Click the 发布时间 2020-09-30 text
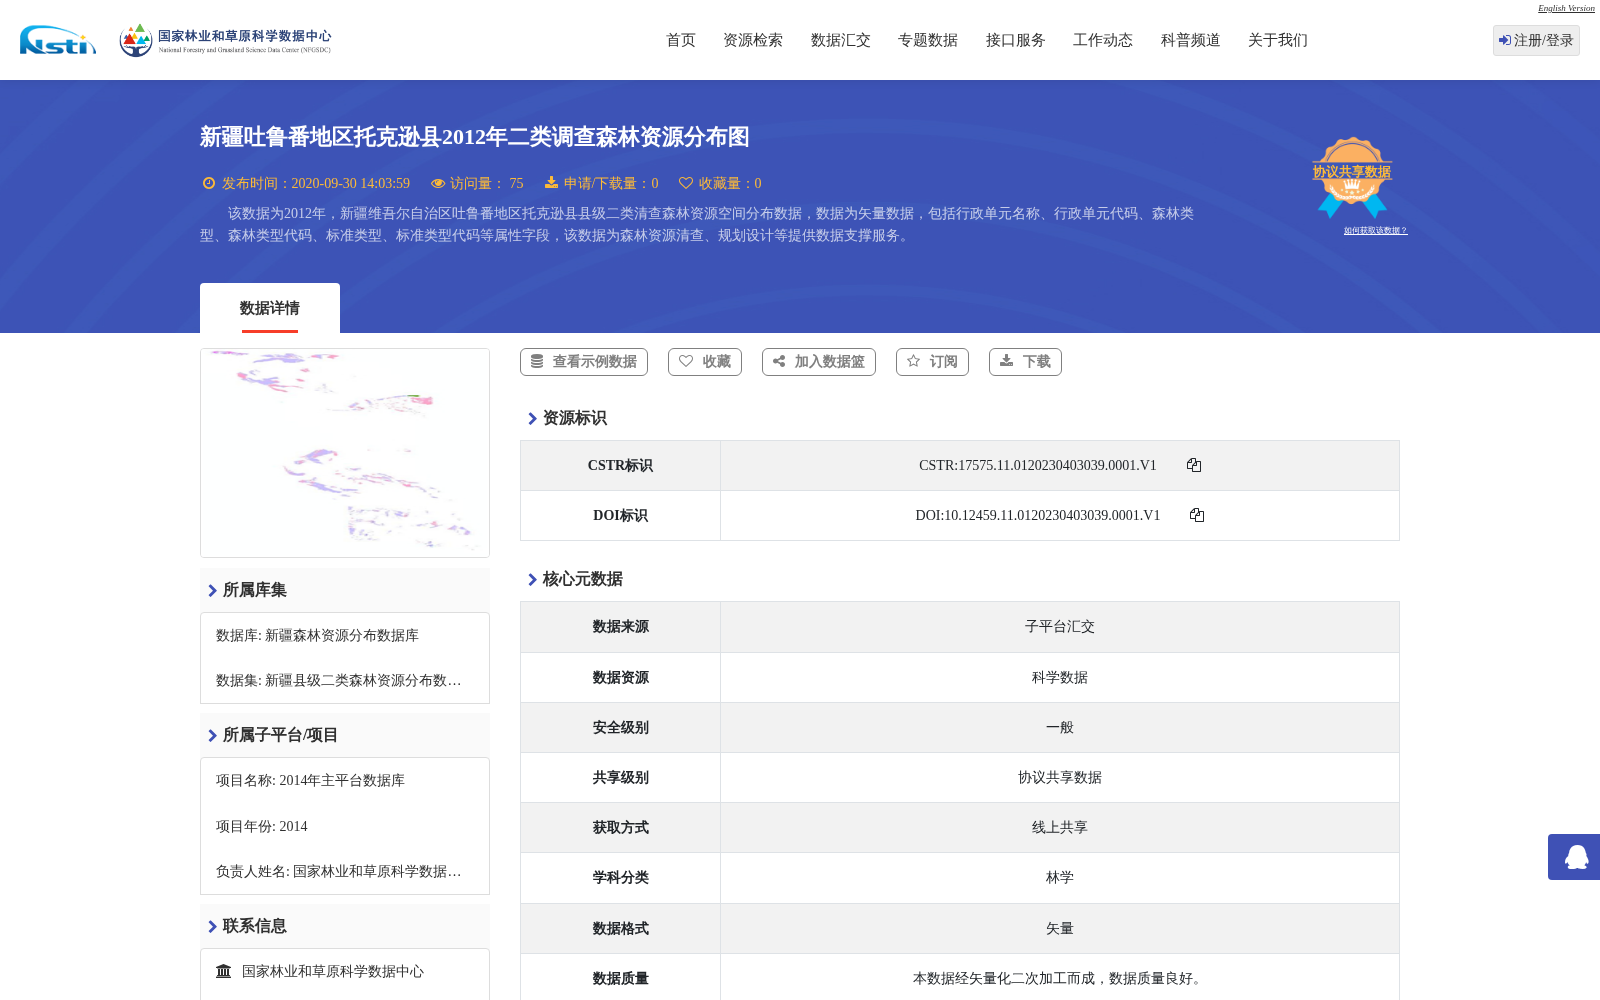 tap(316, 183)
